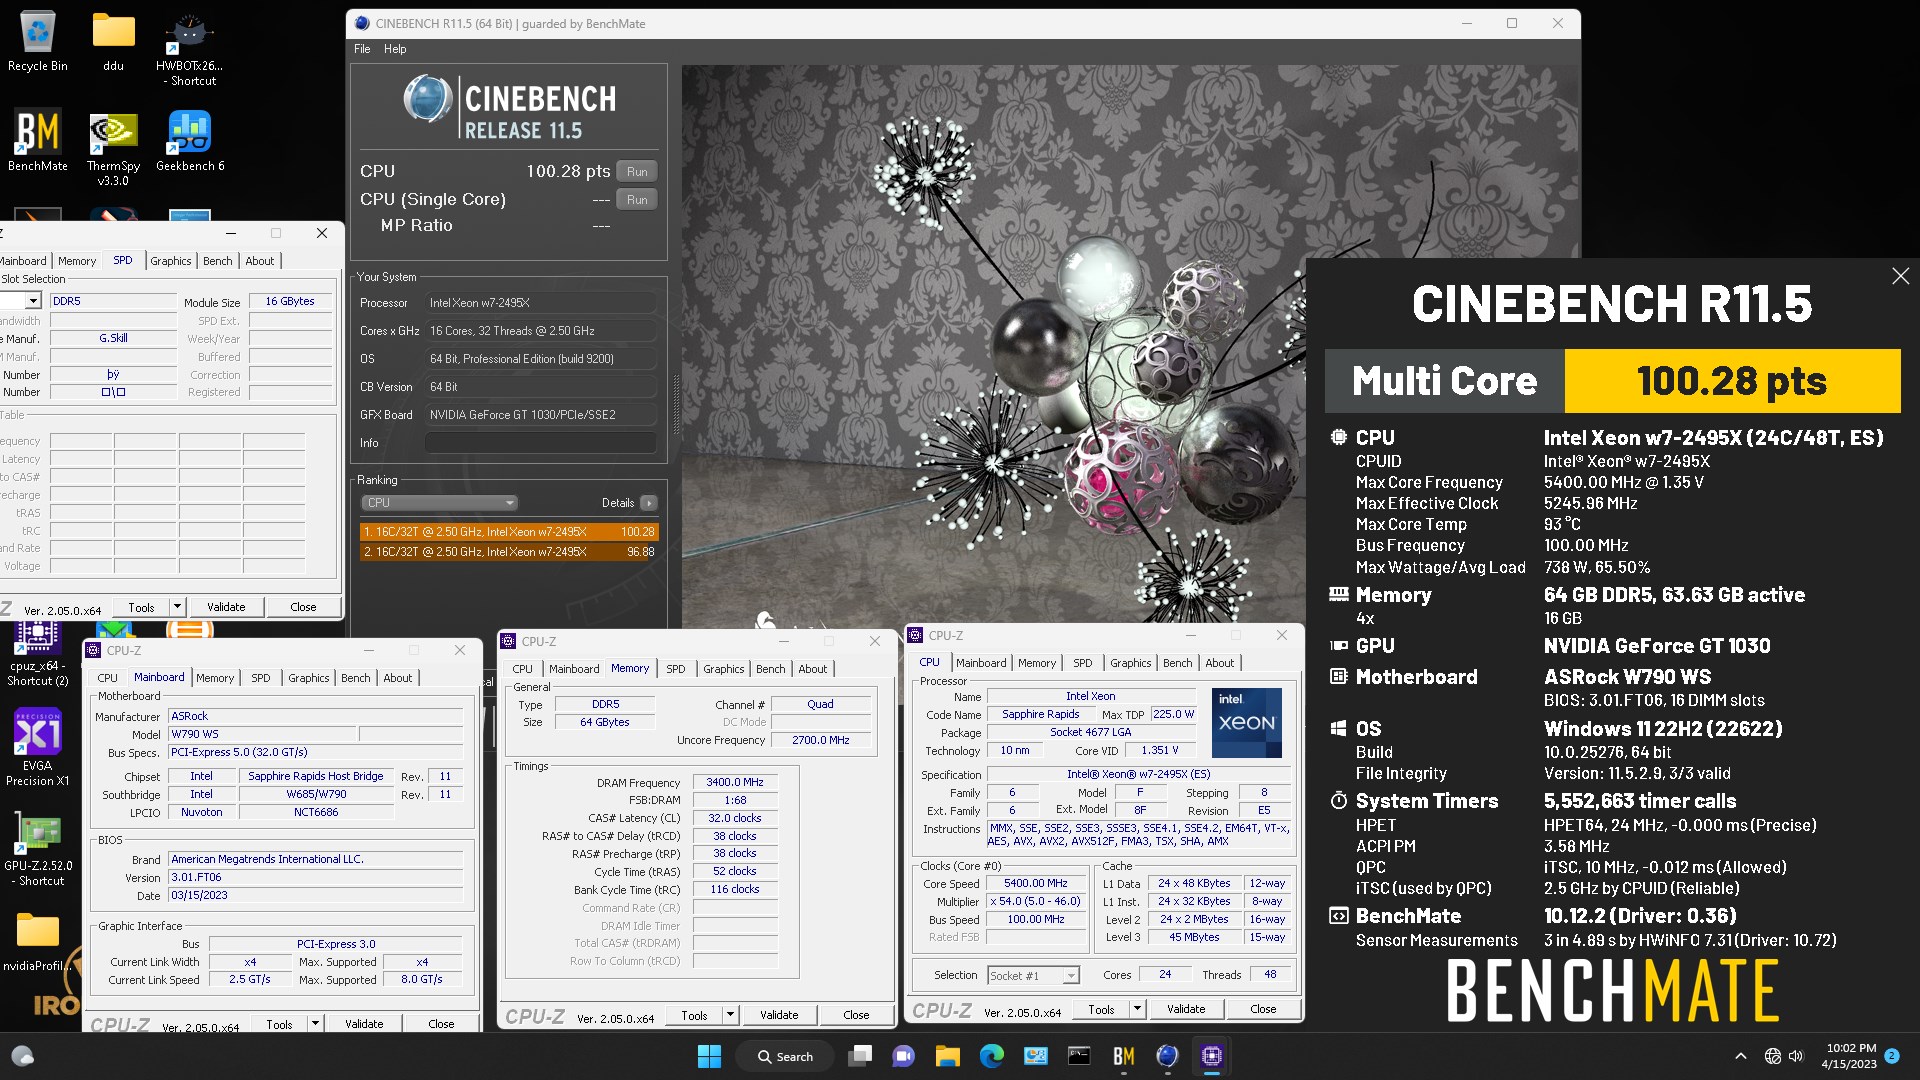The width and height of the screenshot is (1920, 1080).
Task: Open Tools dropdown arrow in SPD CPU-Z window
Action: 177,607
